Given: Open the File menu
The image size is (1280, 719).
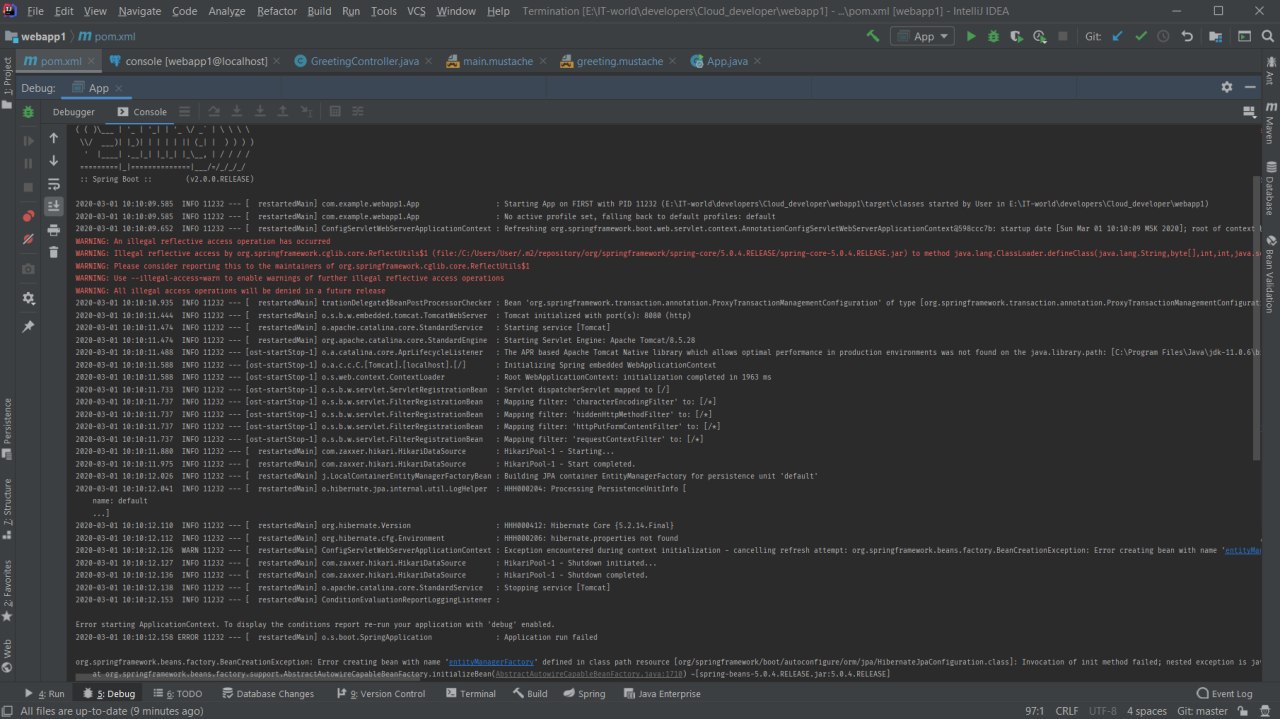Looking at the screenshot, I should (35, 11).
